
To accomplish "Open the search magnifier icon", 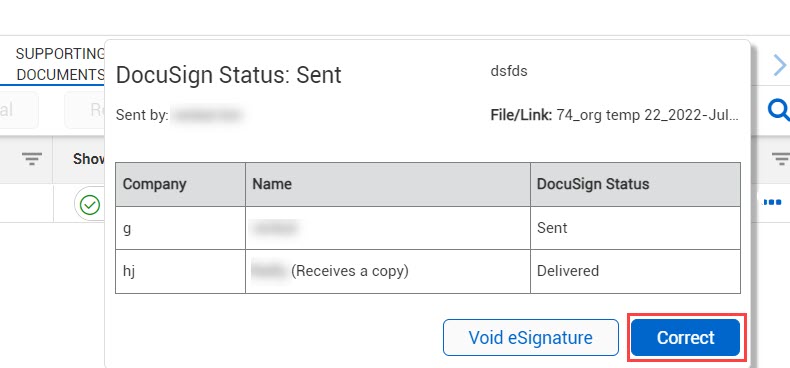I will coord(778,109).
